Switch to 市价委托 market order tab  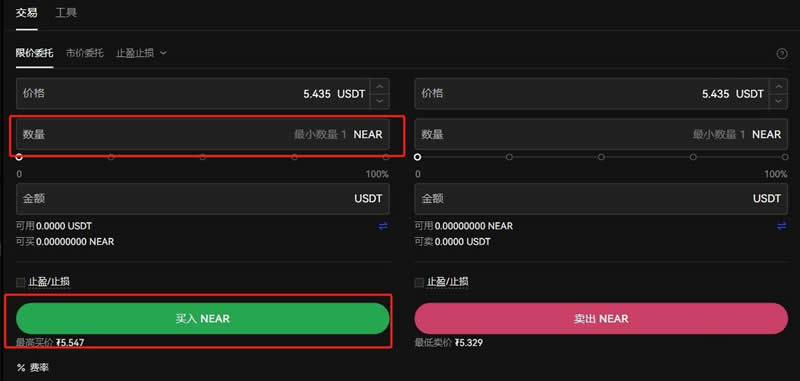click(85, 53)
